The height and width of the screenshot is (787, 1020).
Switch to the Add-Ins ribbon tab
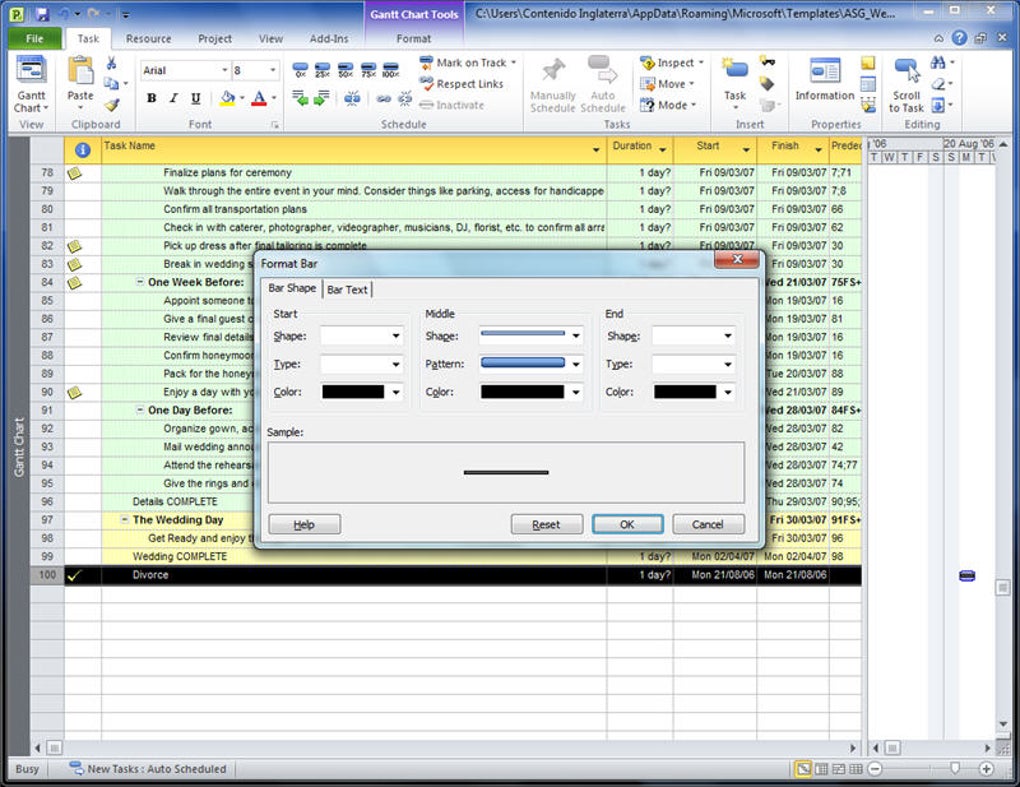(x=329, y=38)
